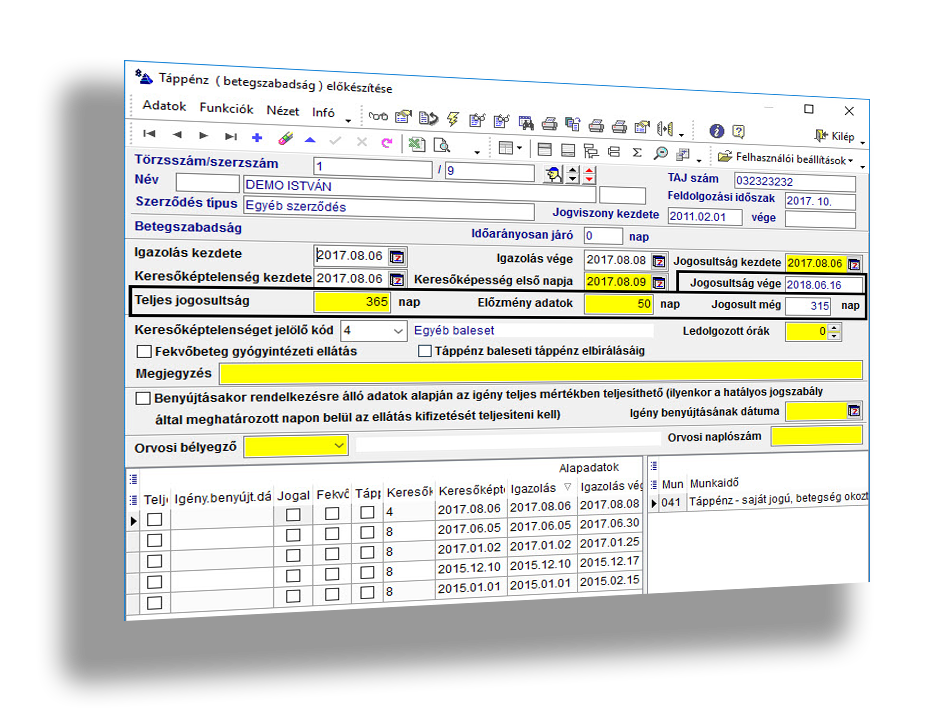Tick Jogal checkbox in 2017.08.06 row
952x726 pixels.
pyautogui.click(x=293, y=515)
